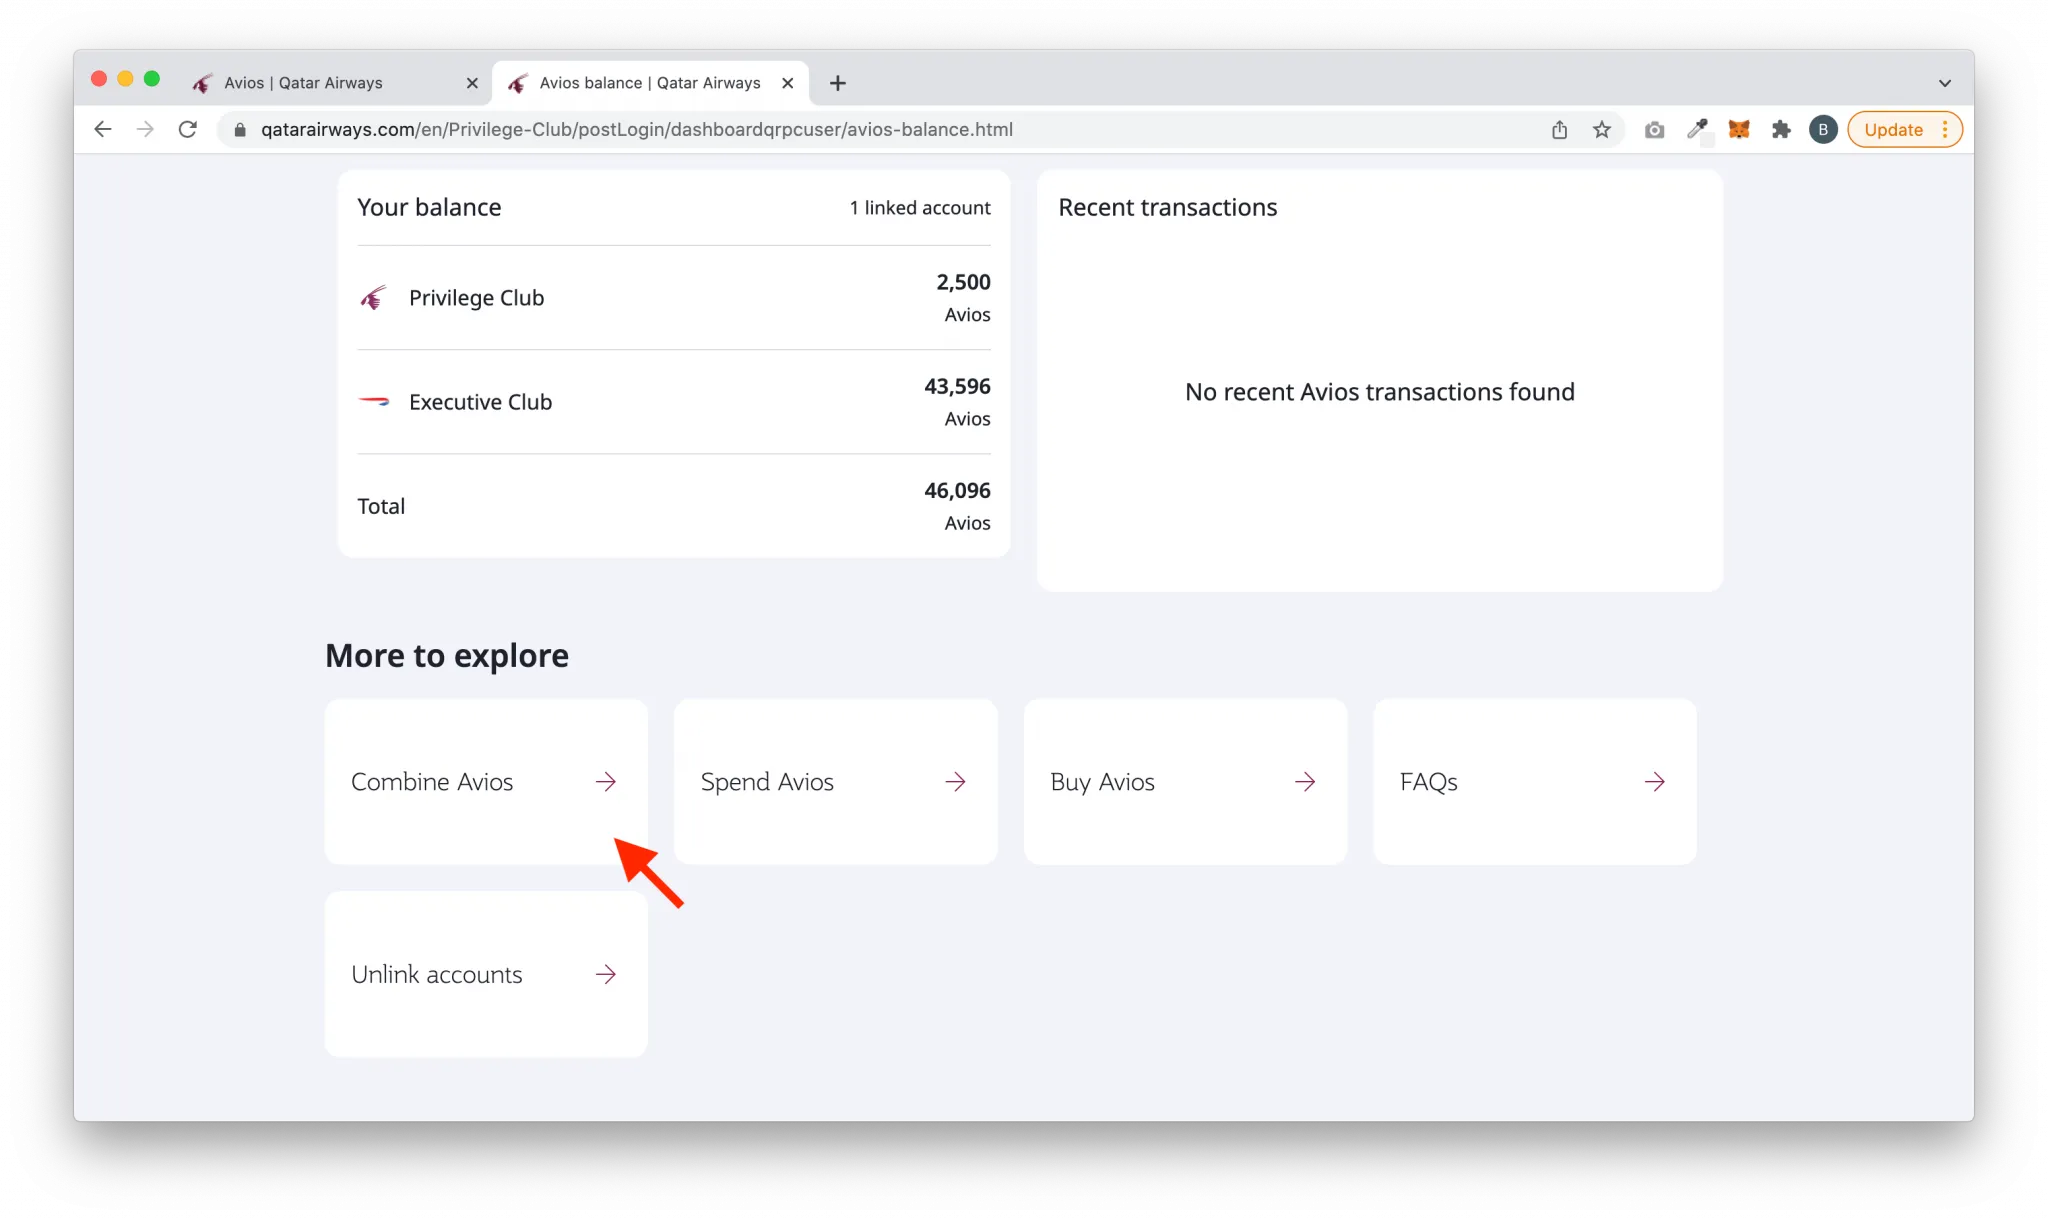This screenshot has width=2048, height=1219.
Task: Go to Buy Avios arrow
Action: point(1305,782)
